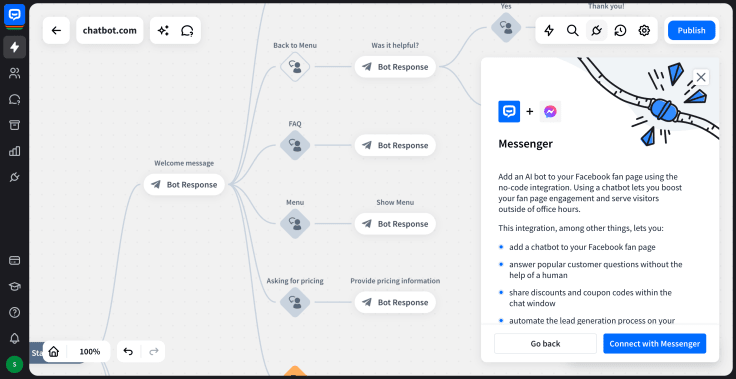Viewport: 736px width, 379px height.
Task: Click 'This integration, among other things' text
Action: [x=581, y=228]
